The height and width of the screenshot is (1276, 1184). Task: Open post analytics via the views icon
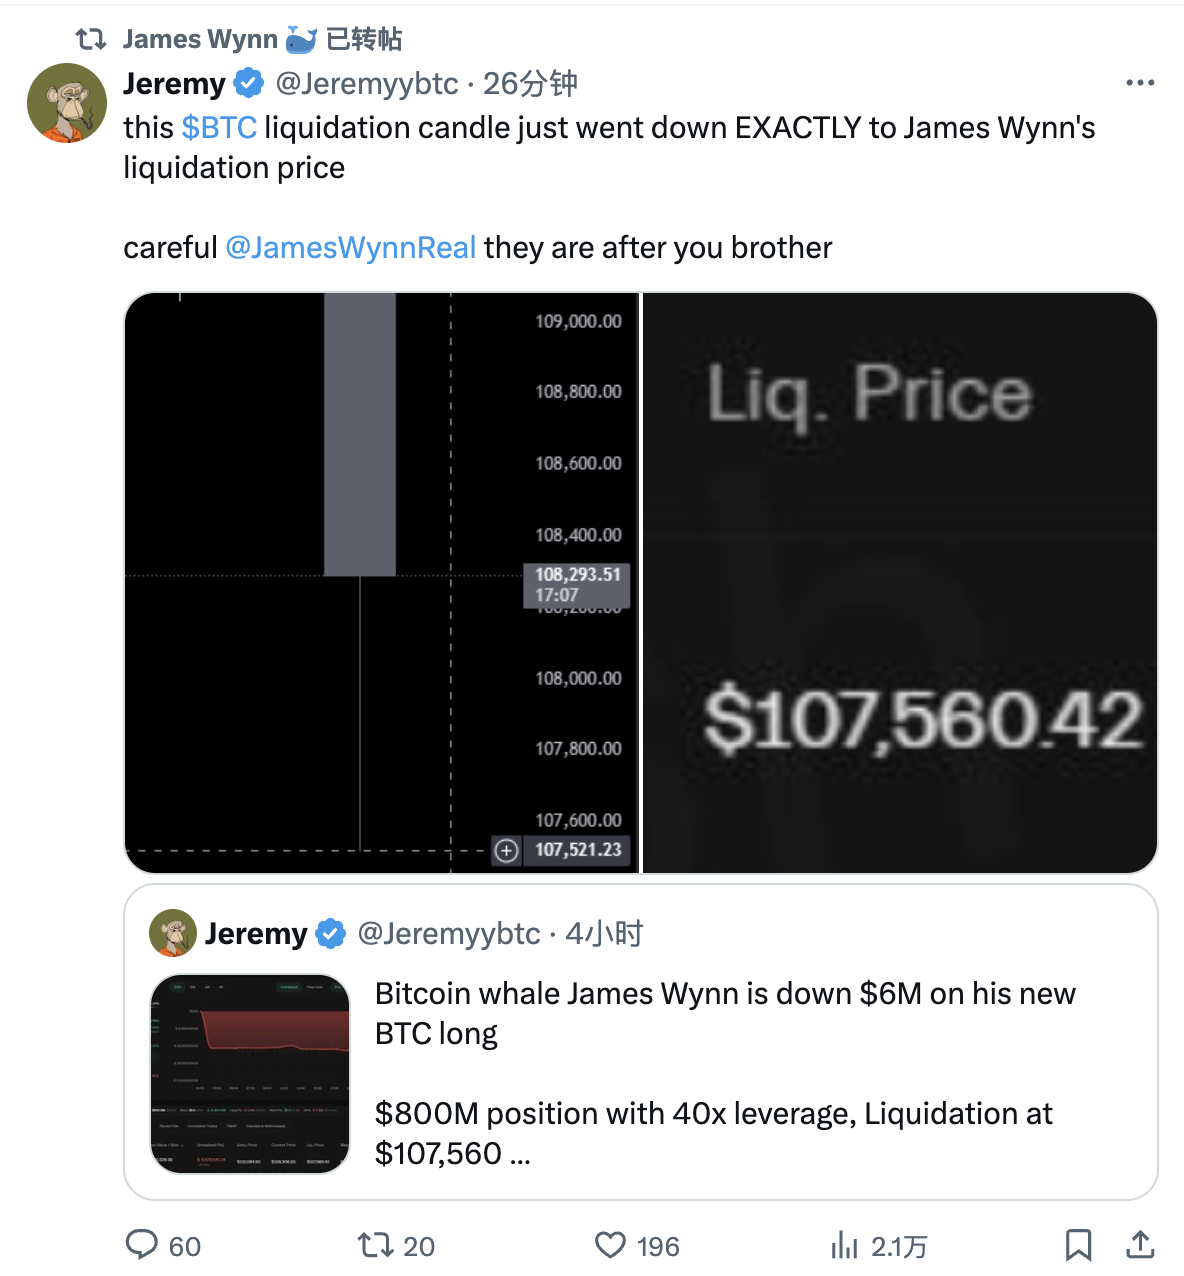[845, 1246]
